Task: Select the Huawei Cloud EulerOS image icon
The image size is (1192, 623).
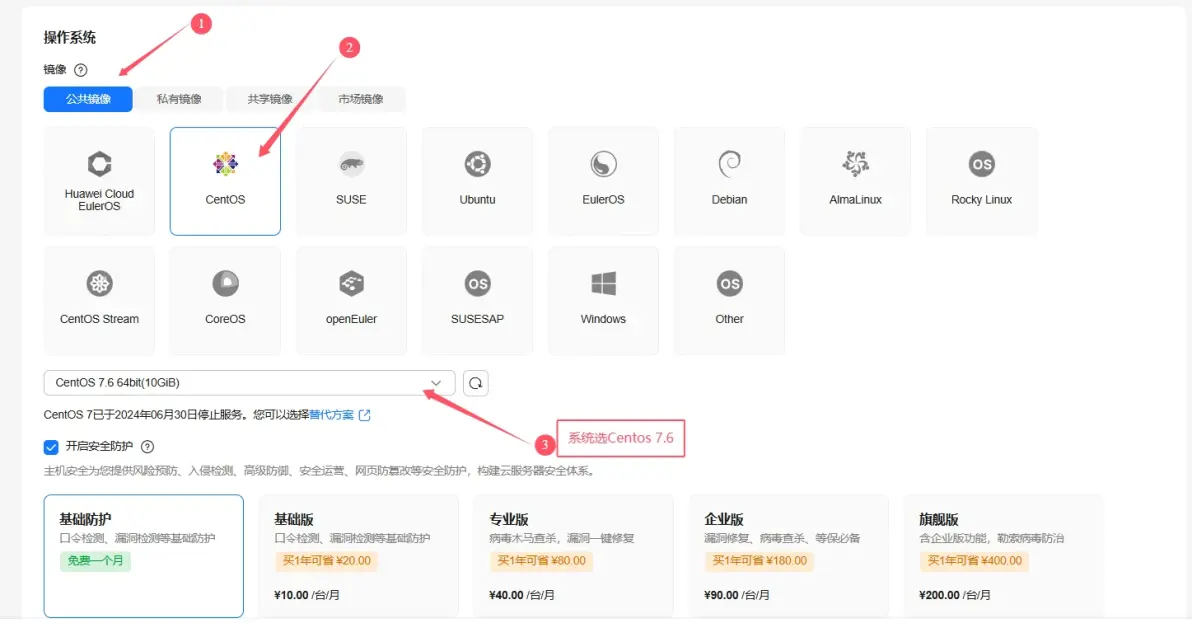Action: tap(99, 163)
